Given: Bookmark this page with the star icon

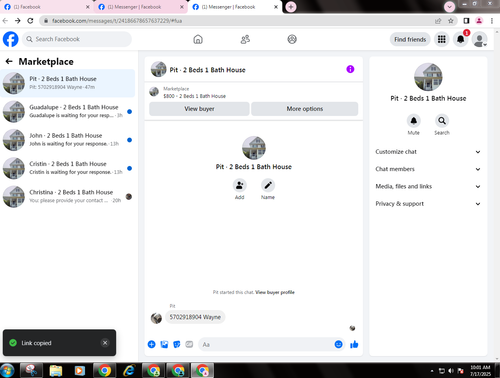Looking at the screenshot, I should click(451, 21).
